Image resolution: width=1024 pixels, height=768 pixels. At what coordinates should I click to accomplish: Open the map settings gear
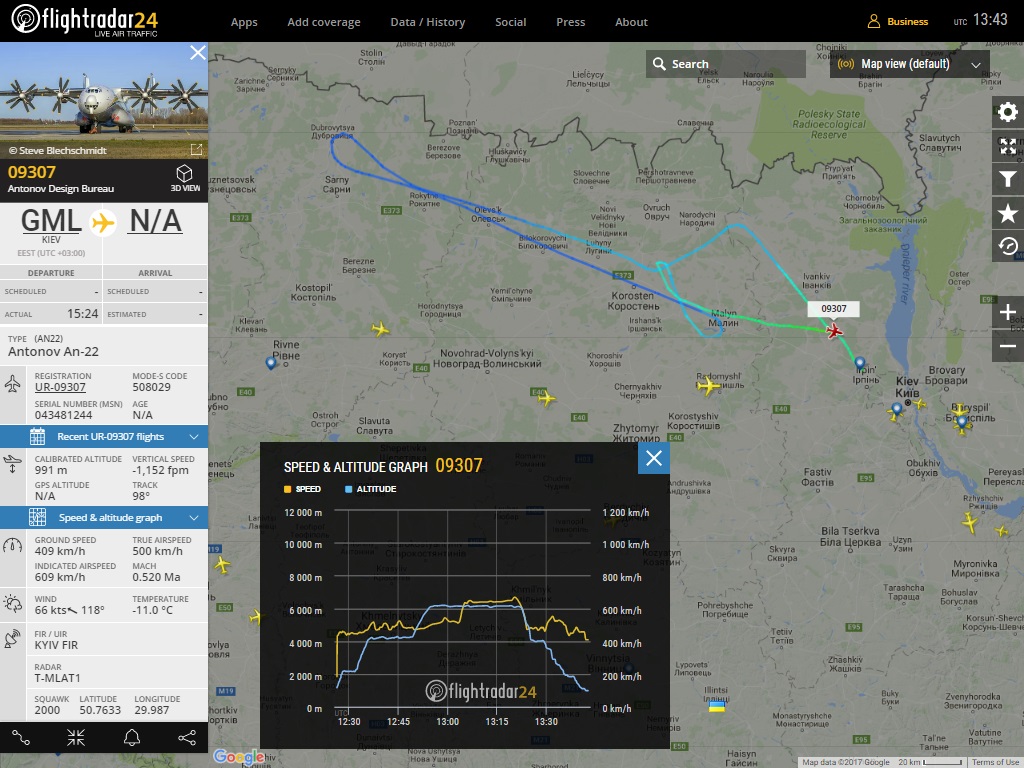pos(1008,112)
